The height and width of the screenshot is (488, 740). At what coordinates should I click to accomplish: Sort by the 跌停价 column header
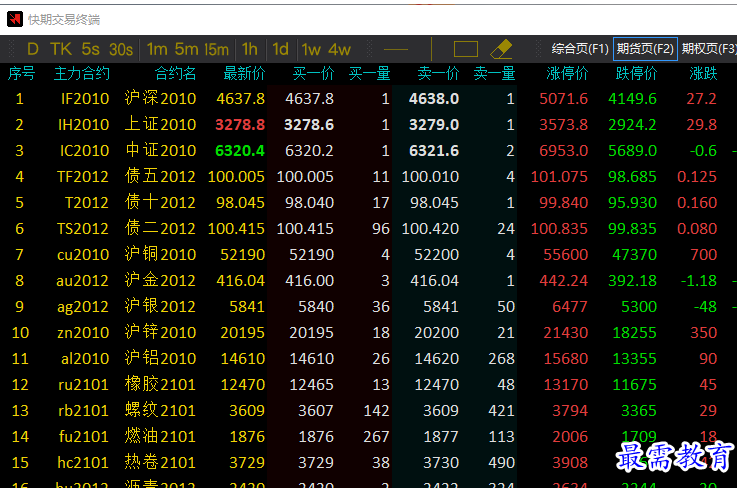636,74
